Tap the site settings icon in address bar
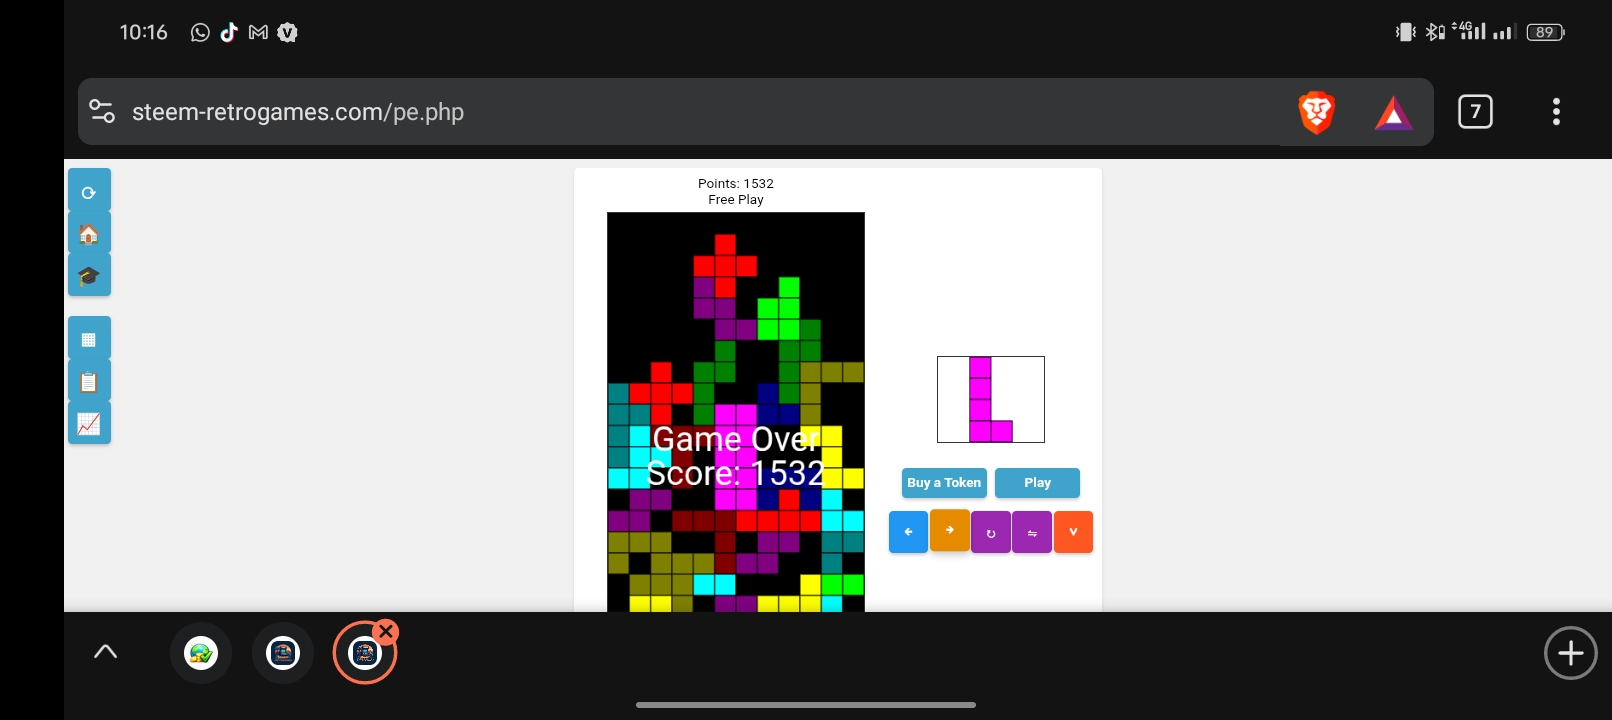1612x720 pixels. coord(102,111)
